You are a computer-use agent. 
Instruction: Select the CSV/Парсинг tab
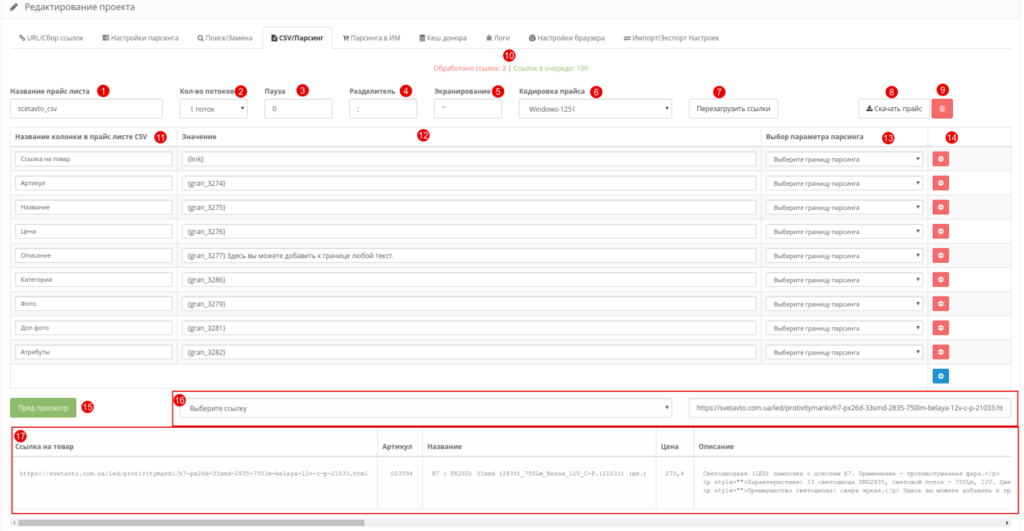(x=297, y=38)
